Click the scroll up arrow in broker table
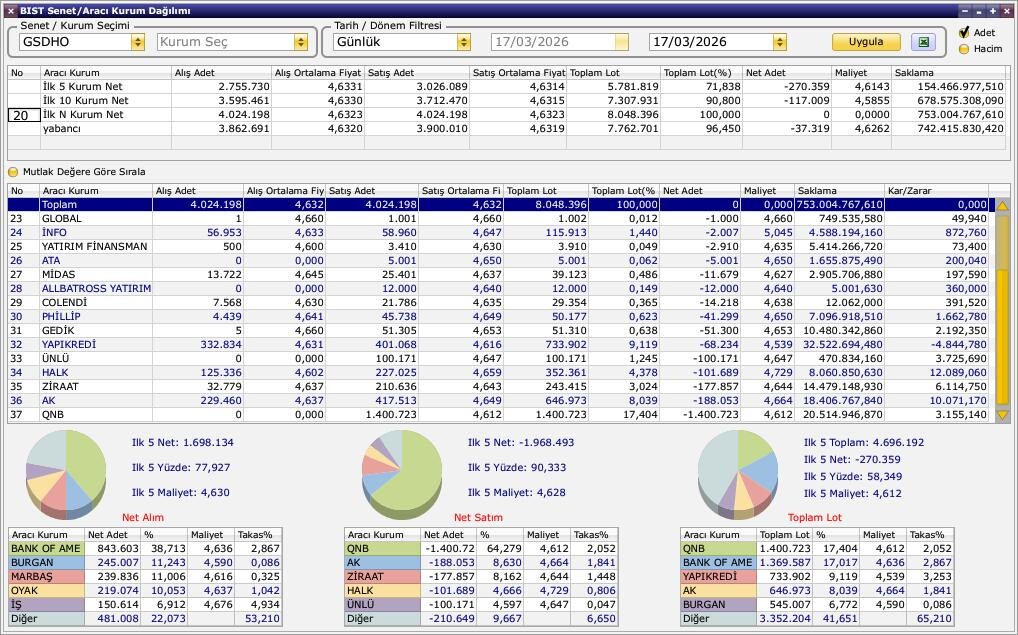The width and height of the screenshot is (1018, 635). 1002,205
